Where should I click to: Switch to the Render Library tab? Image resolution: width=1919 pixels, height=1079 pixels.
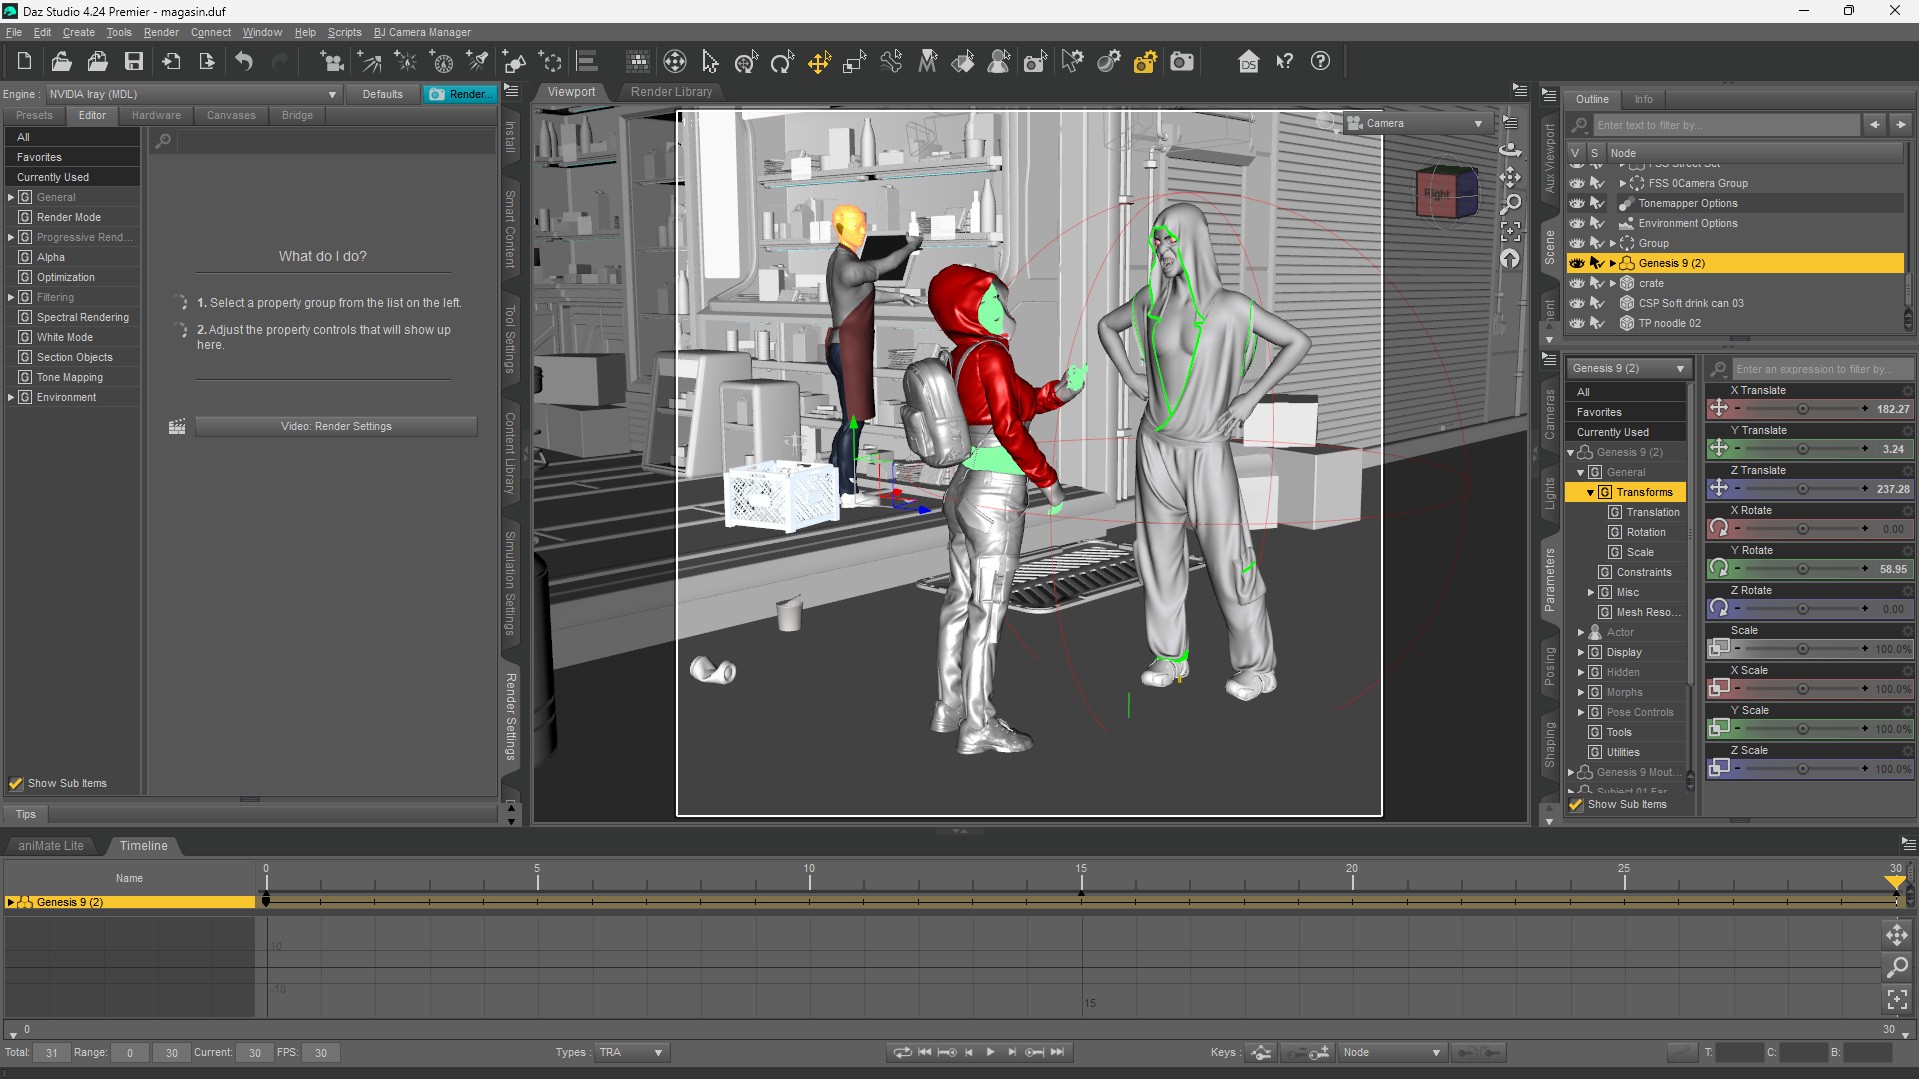pos(671,92)
